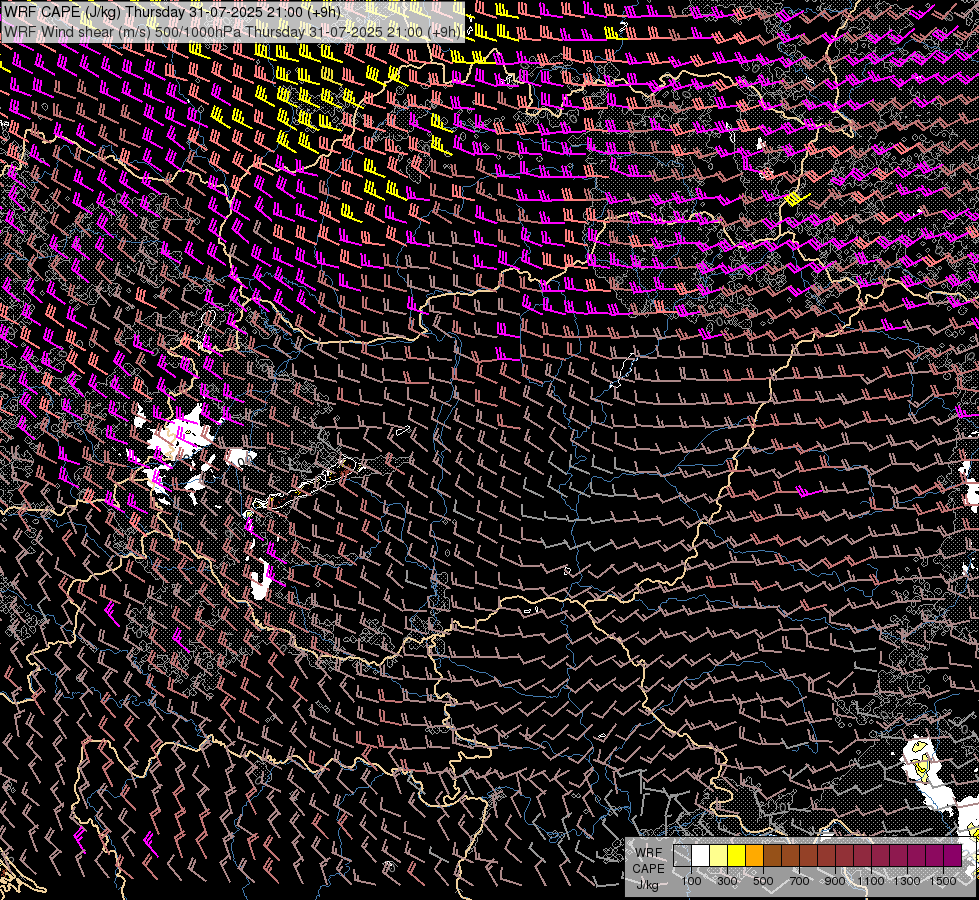Click the WRF CAPE title line
This screenshot has width=979, height=900.
tap(174, 12)
